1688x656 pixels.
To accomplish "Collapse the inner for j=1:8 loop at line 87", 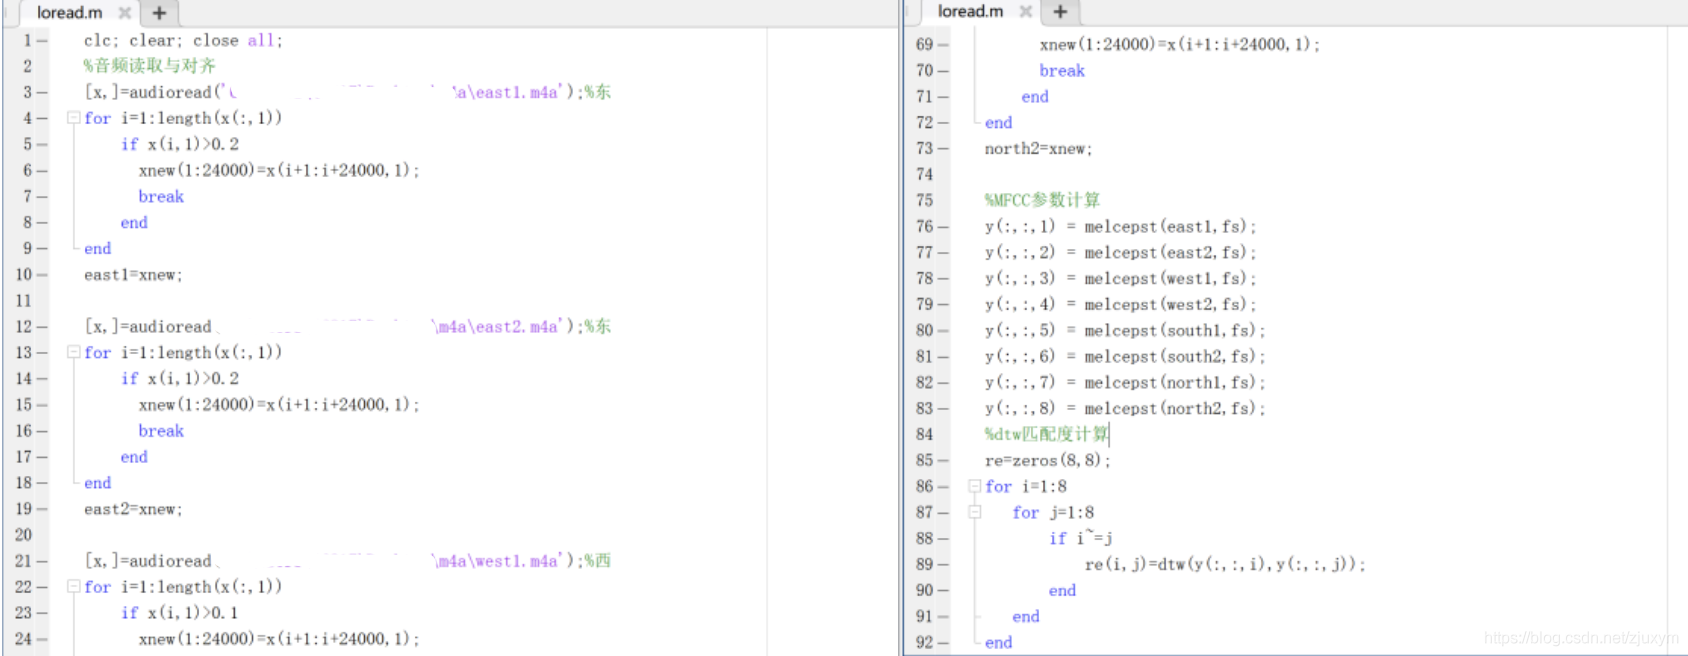I will [x=974, y=512].
